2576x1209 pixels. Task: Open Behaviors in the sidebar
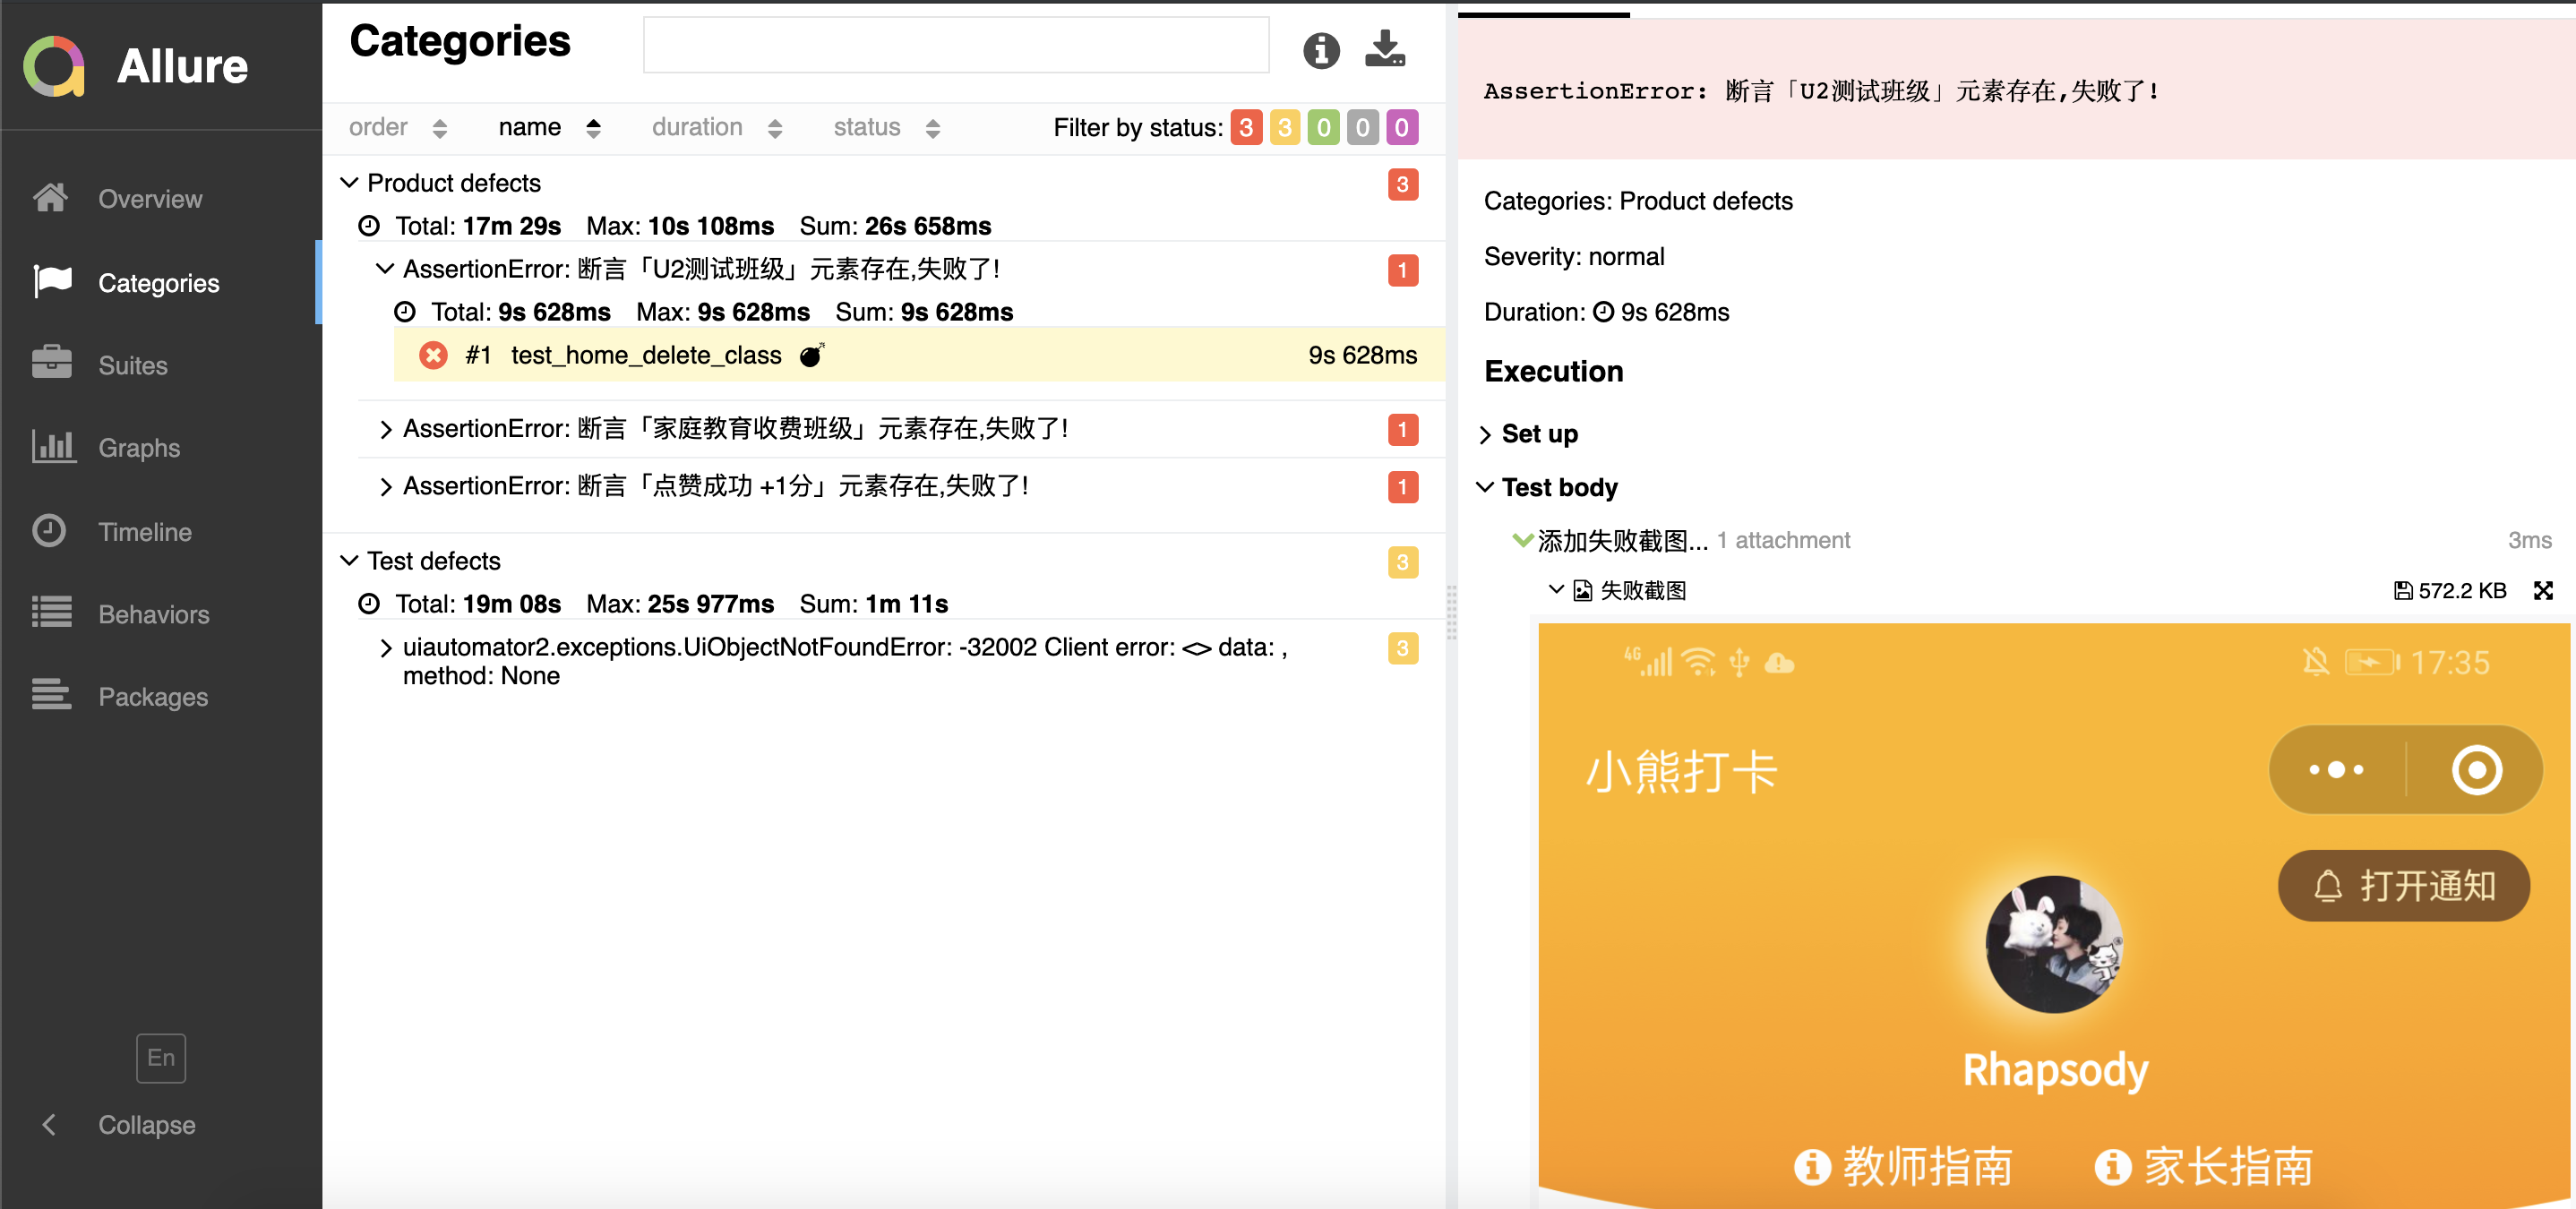[154, 614]
